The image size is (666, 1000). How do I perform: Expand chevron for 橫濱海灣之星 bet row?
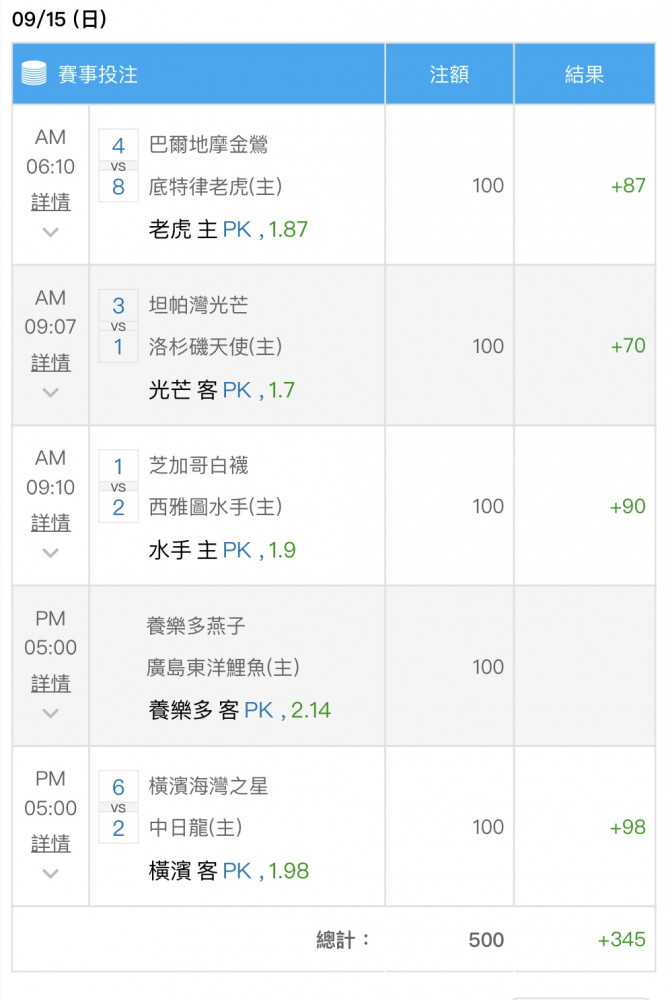(50, 874)
